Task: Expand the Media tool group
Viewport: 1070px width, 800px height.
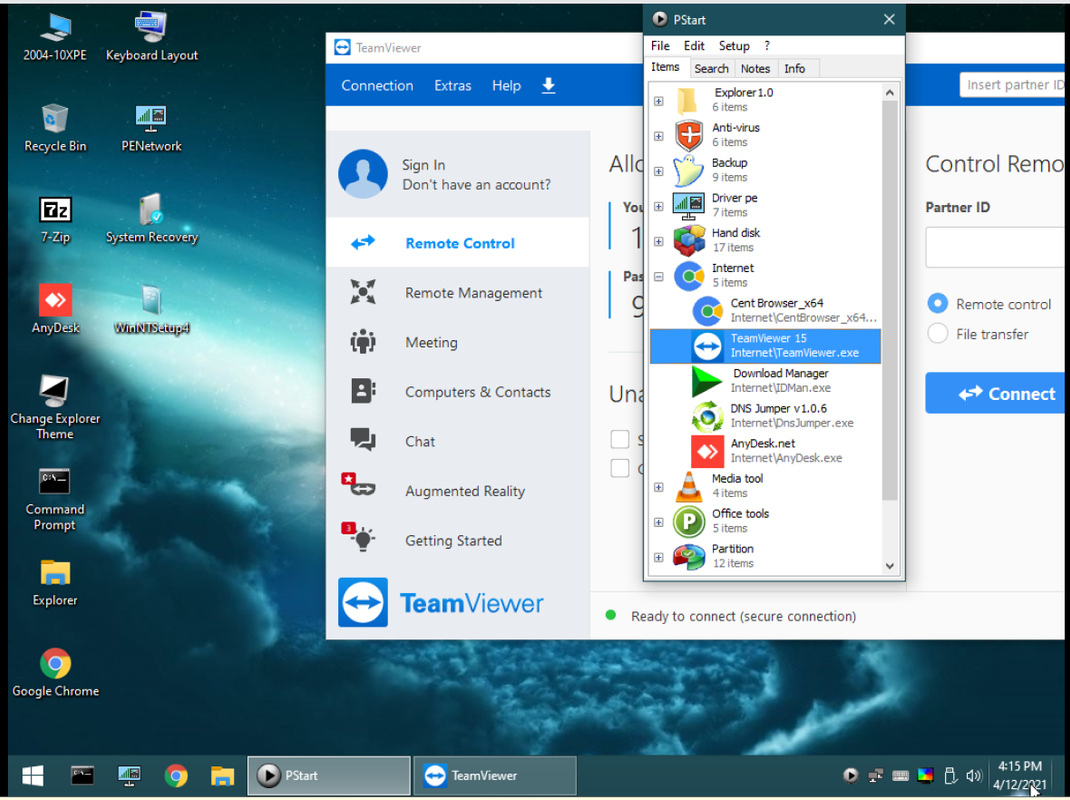Action: tap(659, 487)
